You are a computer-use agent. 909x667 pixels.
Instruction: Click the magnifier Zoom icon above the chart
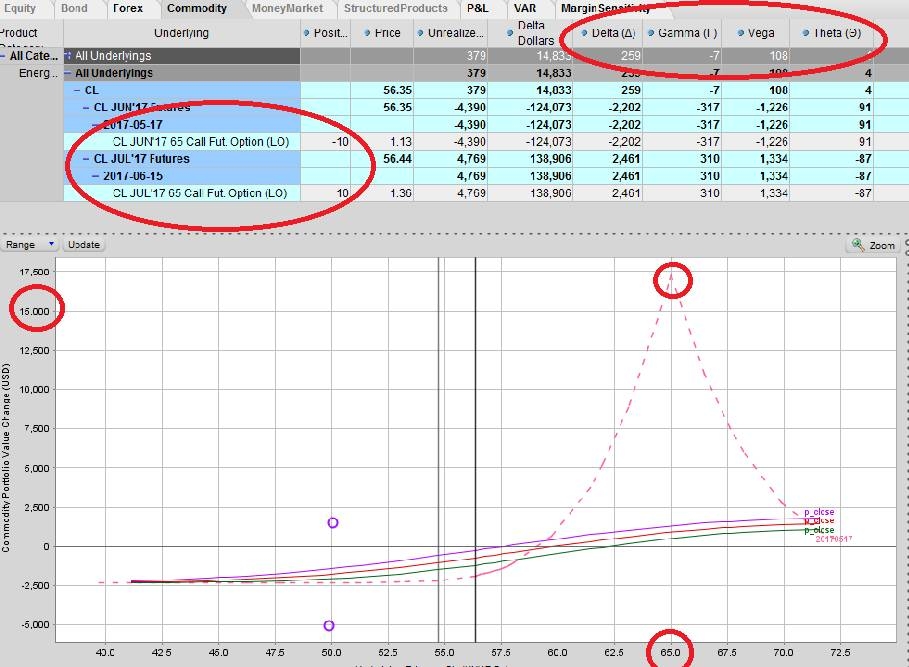tap(858, 245)
